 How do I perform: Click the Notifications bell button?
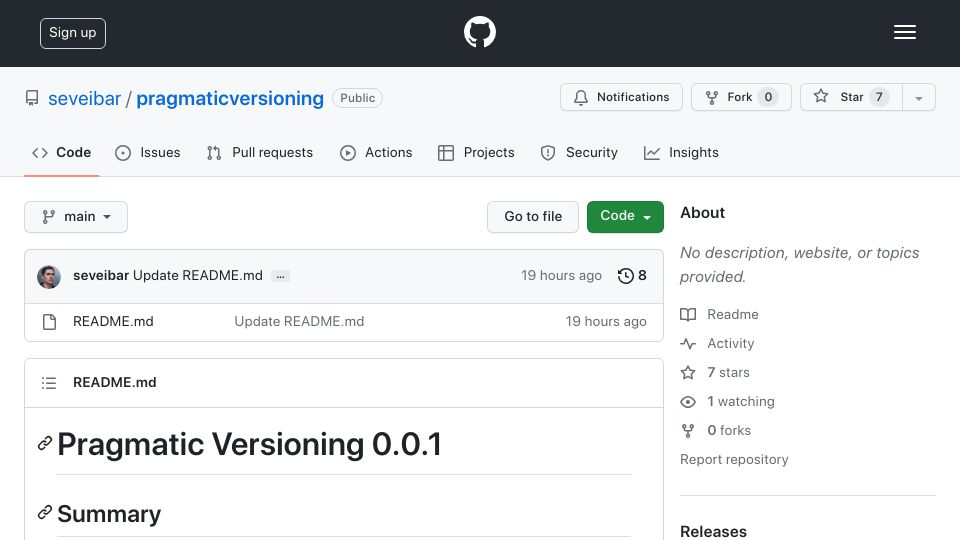[621, 97]
